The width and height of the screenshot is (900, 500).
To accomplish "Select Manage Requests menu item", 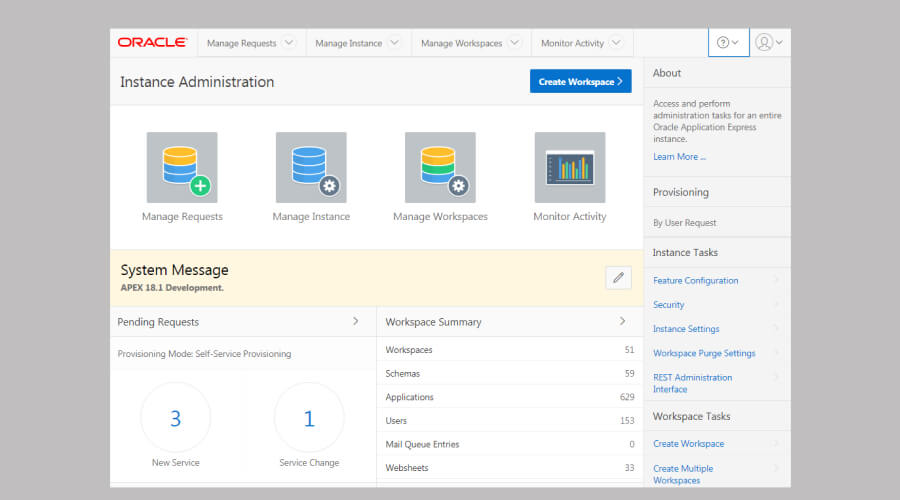I will [242, 43].
